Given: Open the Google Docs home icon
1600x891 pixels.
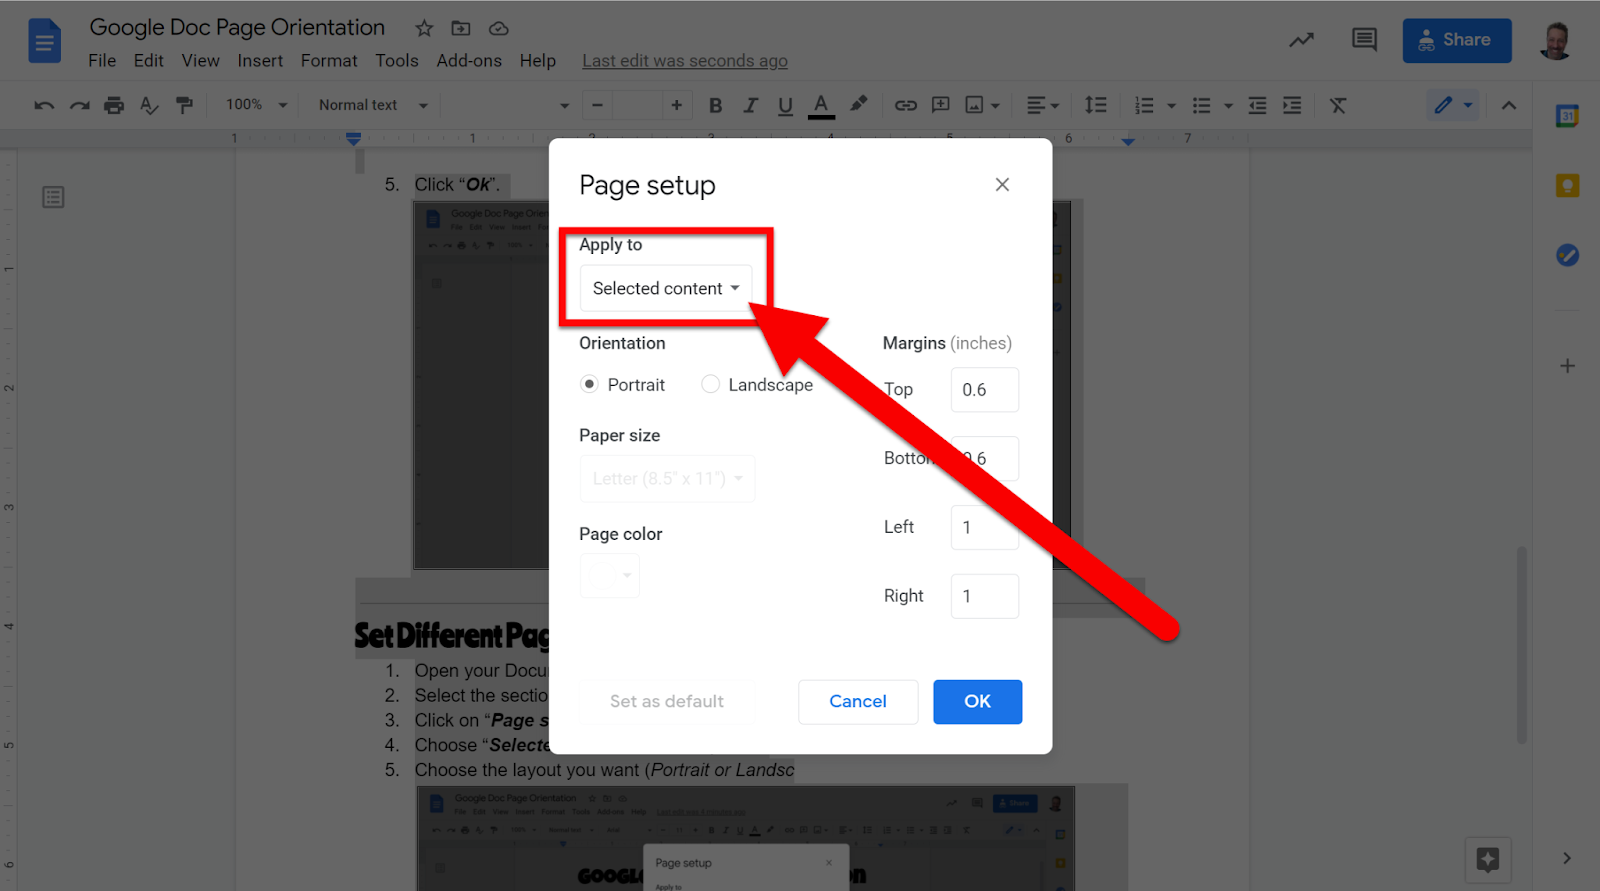Looking at the screenshot, I should click(45, 41).
